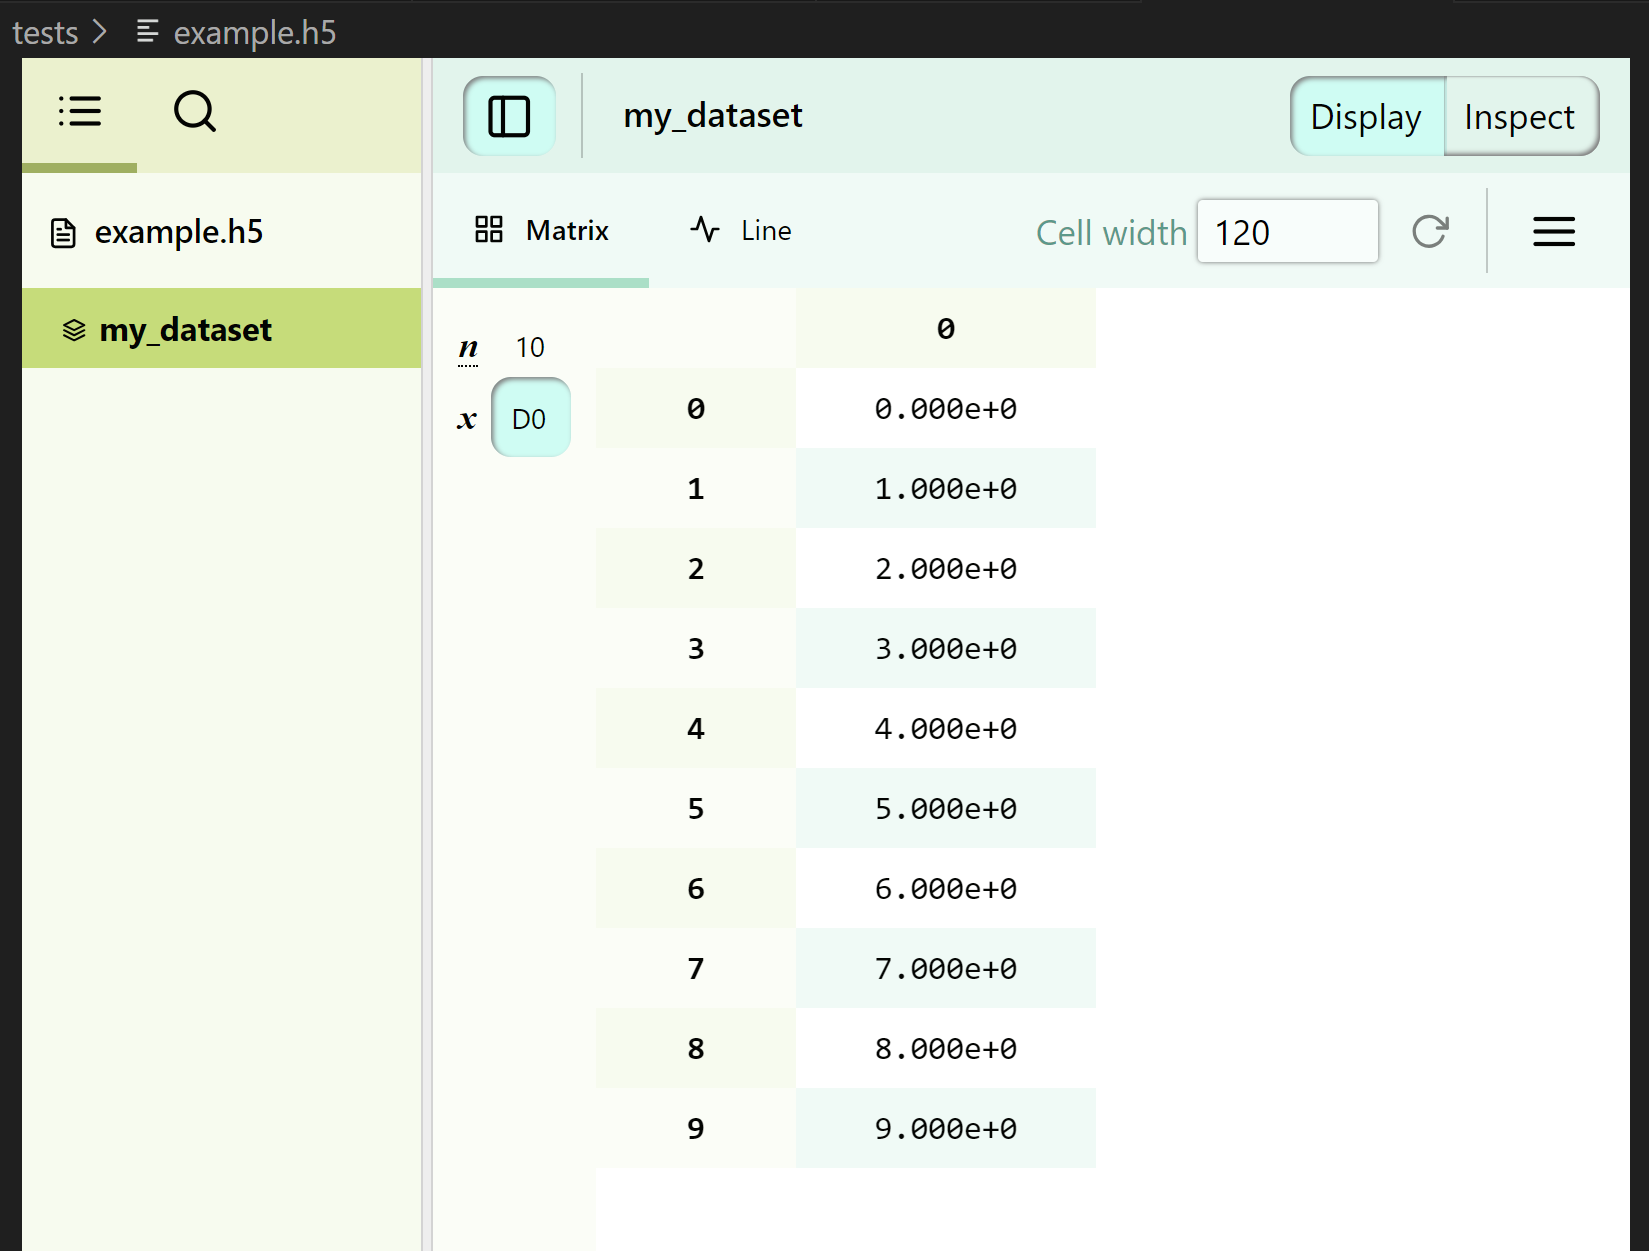The height and width of the screenshot is (1251, 1649).
Task: Open the tree list view icon
Action: pyautogui.click(x=80, y=112)
